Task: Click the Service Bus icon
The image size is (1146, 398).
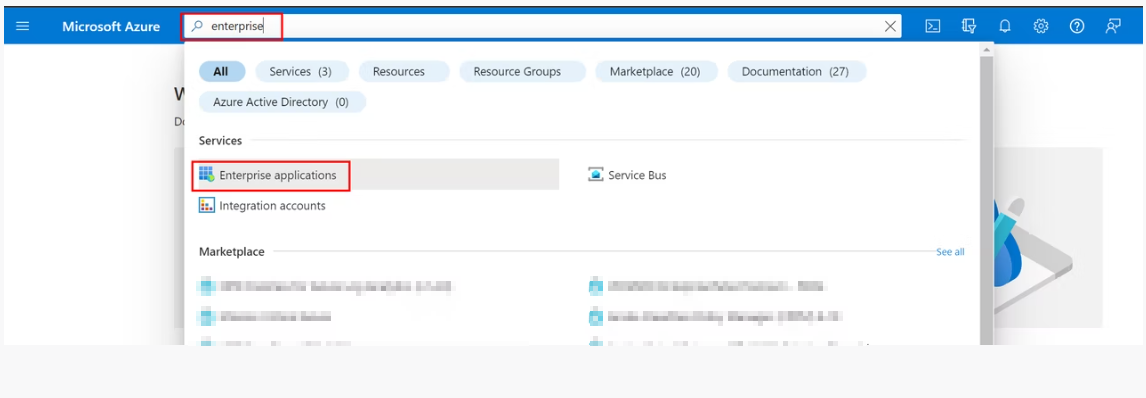Action: 596,175
